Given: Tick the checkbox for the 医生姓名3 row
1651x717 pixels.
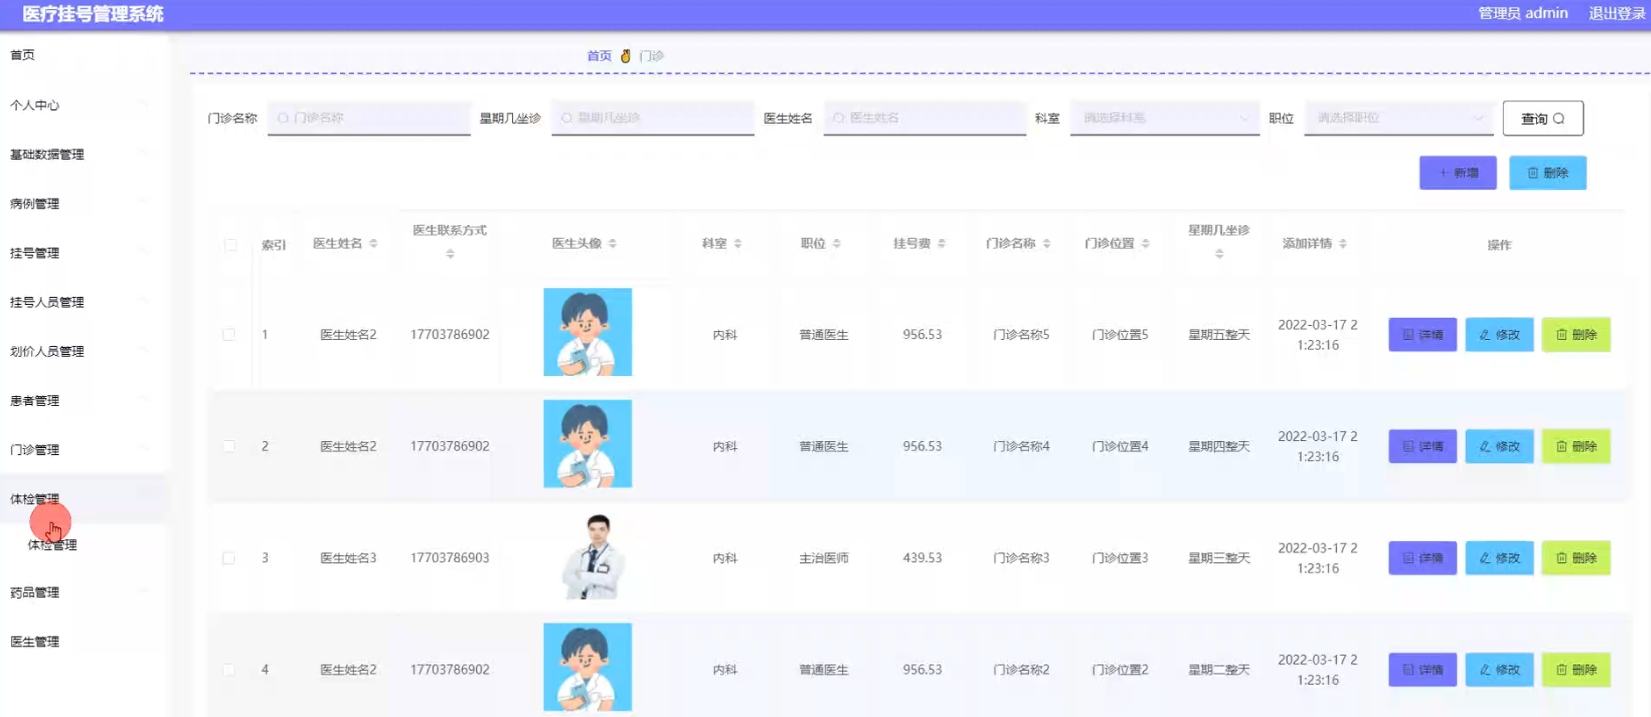Looking at the screenshot, I should pyautogui.click(x=229, y=558).
